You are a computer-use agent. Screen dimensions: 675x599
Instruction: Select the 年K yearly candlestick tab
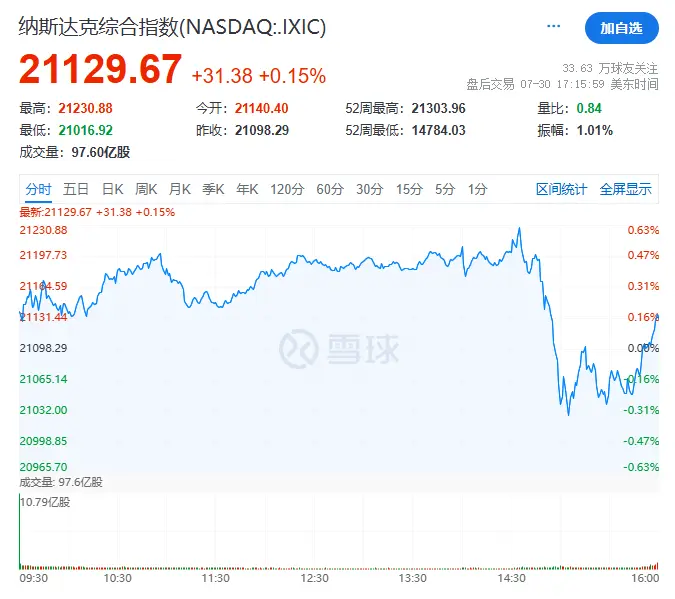(x=247, y=189)
